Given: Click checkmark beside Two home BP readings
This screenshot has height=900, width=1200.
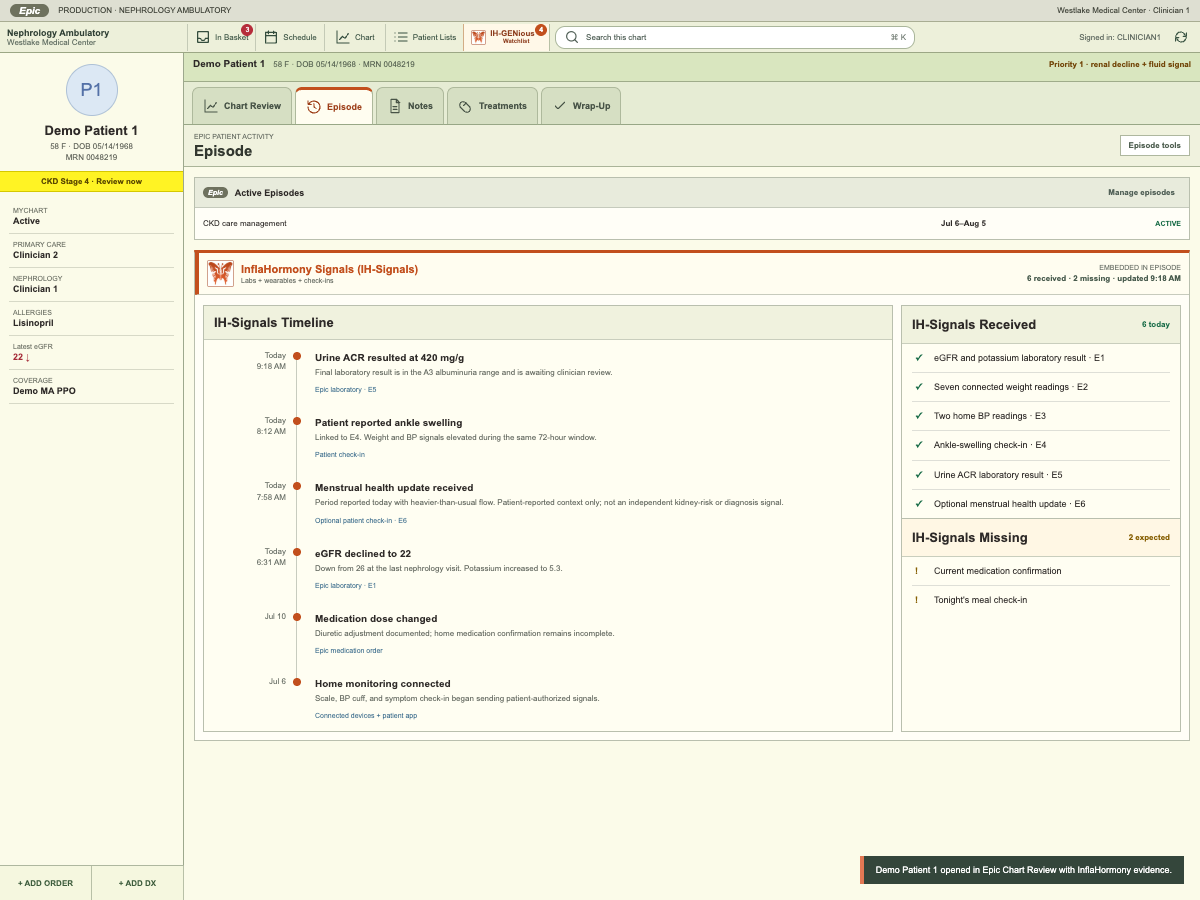Looking at the screenshot, I should tap(918, 415).
